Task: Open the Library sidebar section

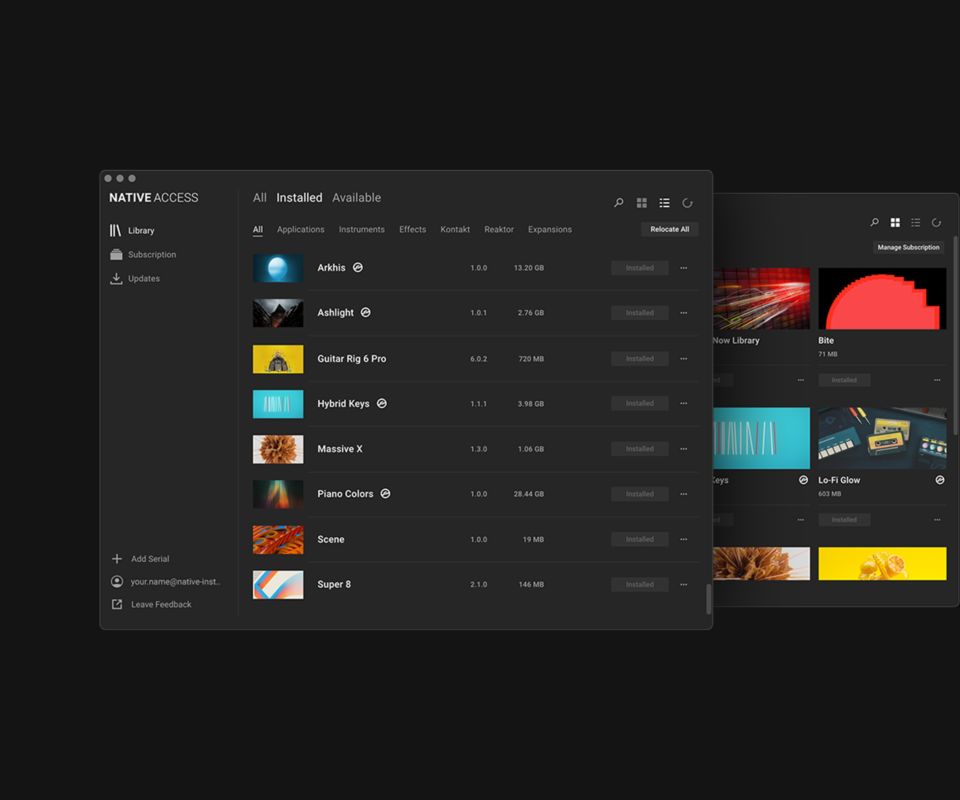Action: coord(140,231)
